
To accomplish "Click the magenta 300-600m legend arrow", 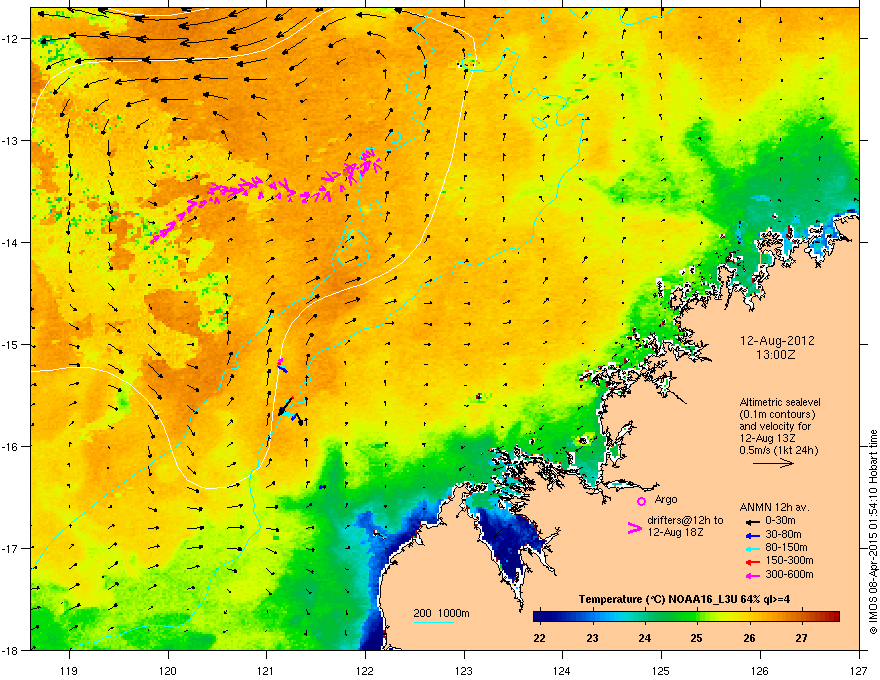I will click(752, 575).
